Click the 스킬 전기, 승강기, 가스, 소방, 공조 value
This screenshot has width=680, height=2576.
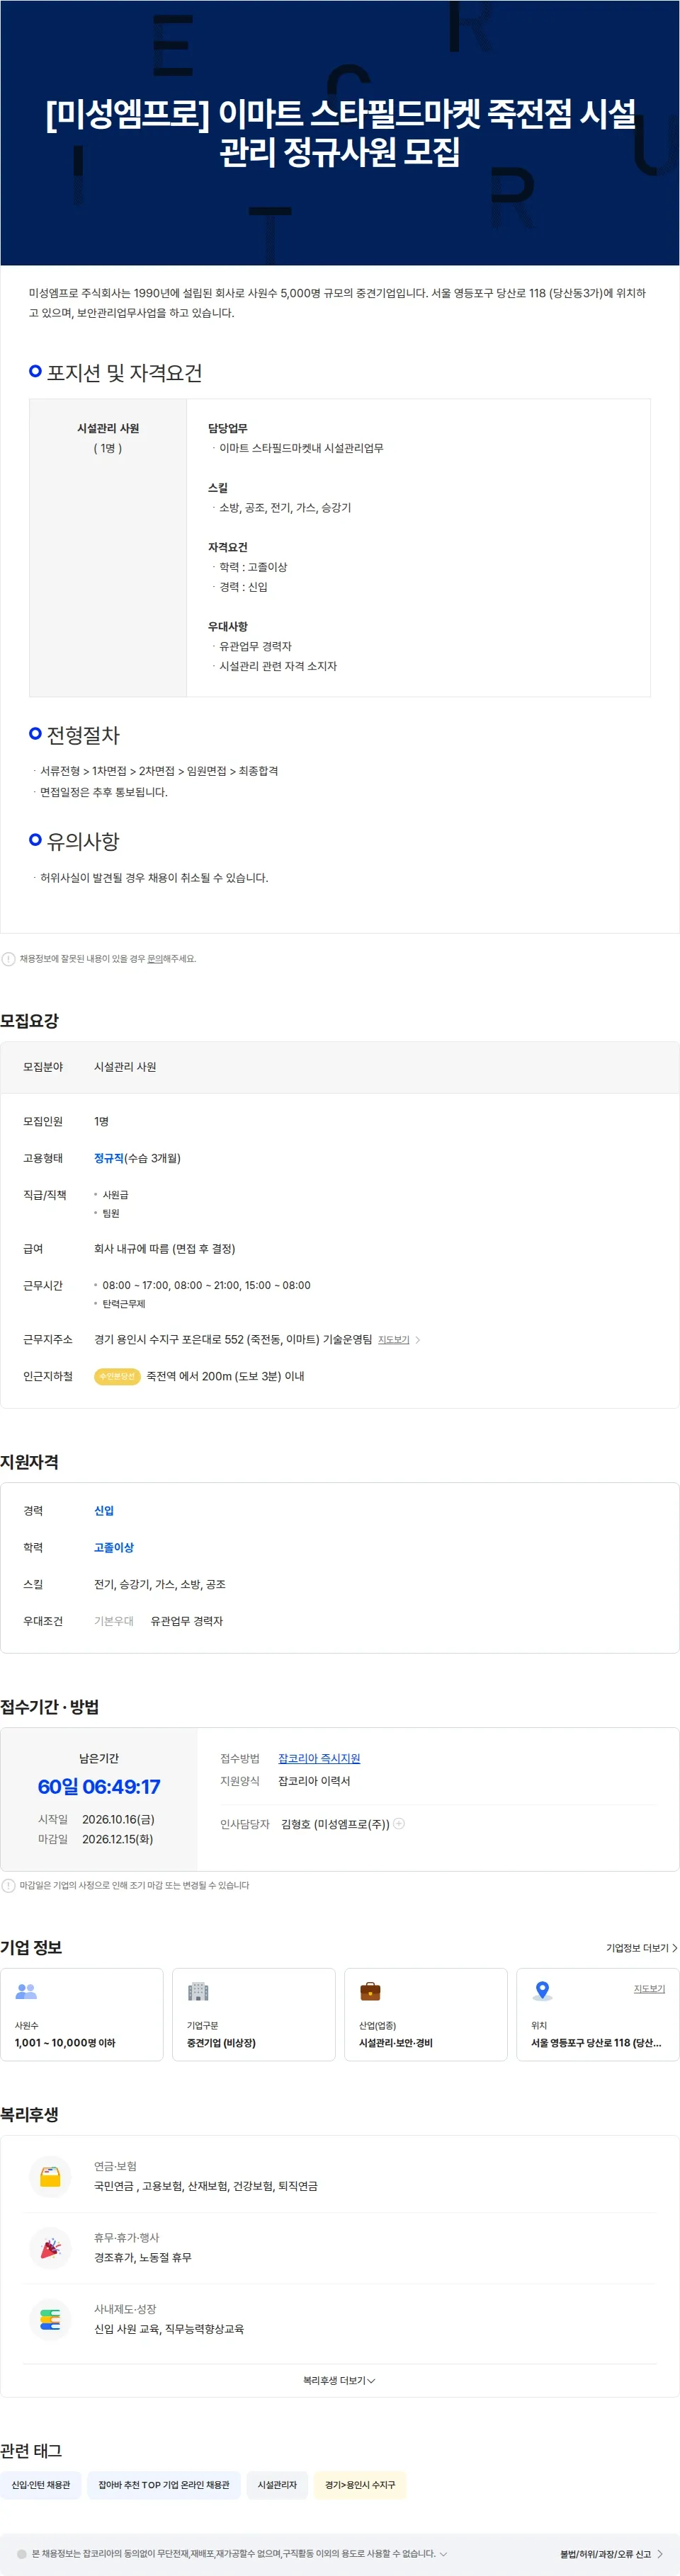coord(160,1585)
